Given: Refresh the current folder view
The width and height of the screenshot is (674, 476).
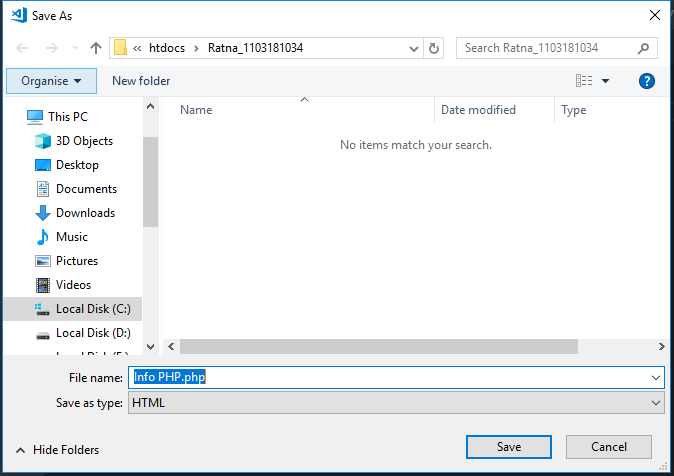Looking at the screenshot, I should tap(434, 48).
